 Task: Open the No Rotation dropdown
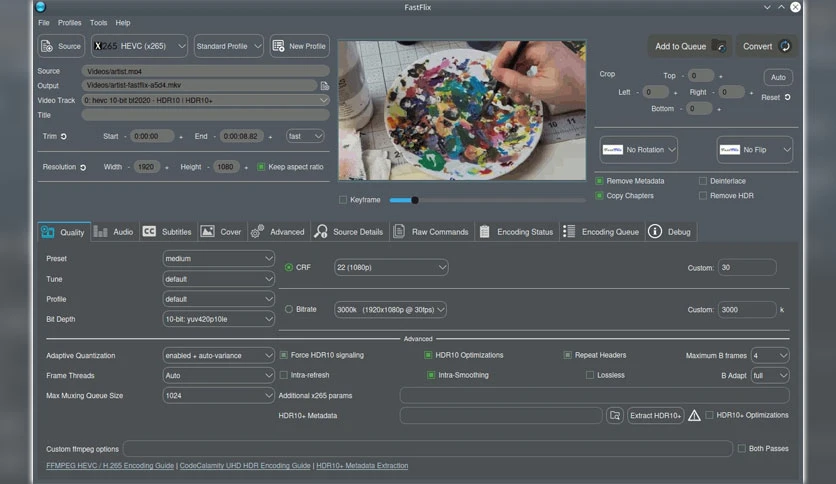pos(639,150)
